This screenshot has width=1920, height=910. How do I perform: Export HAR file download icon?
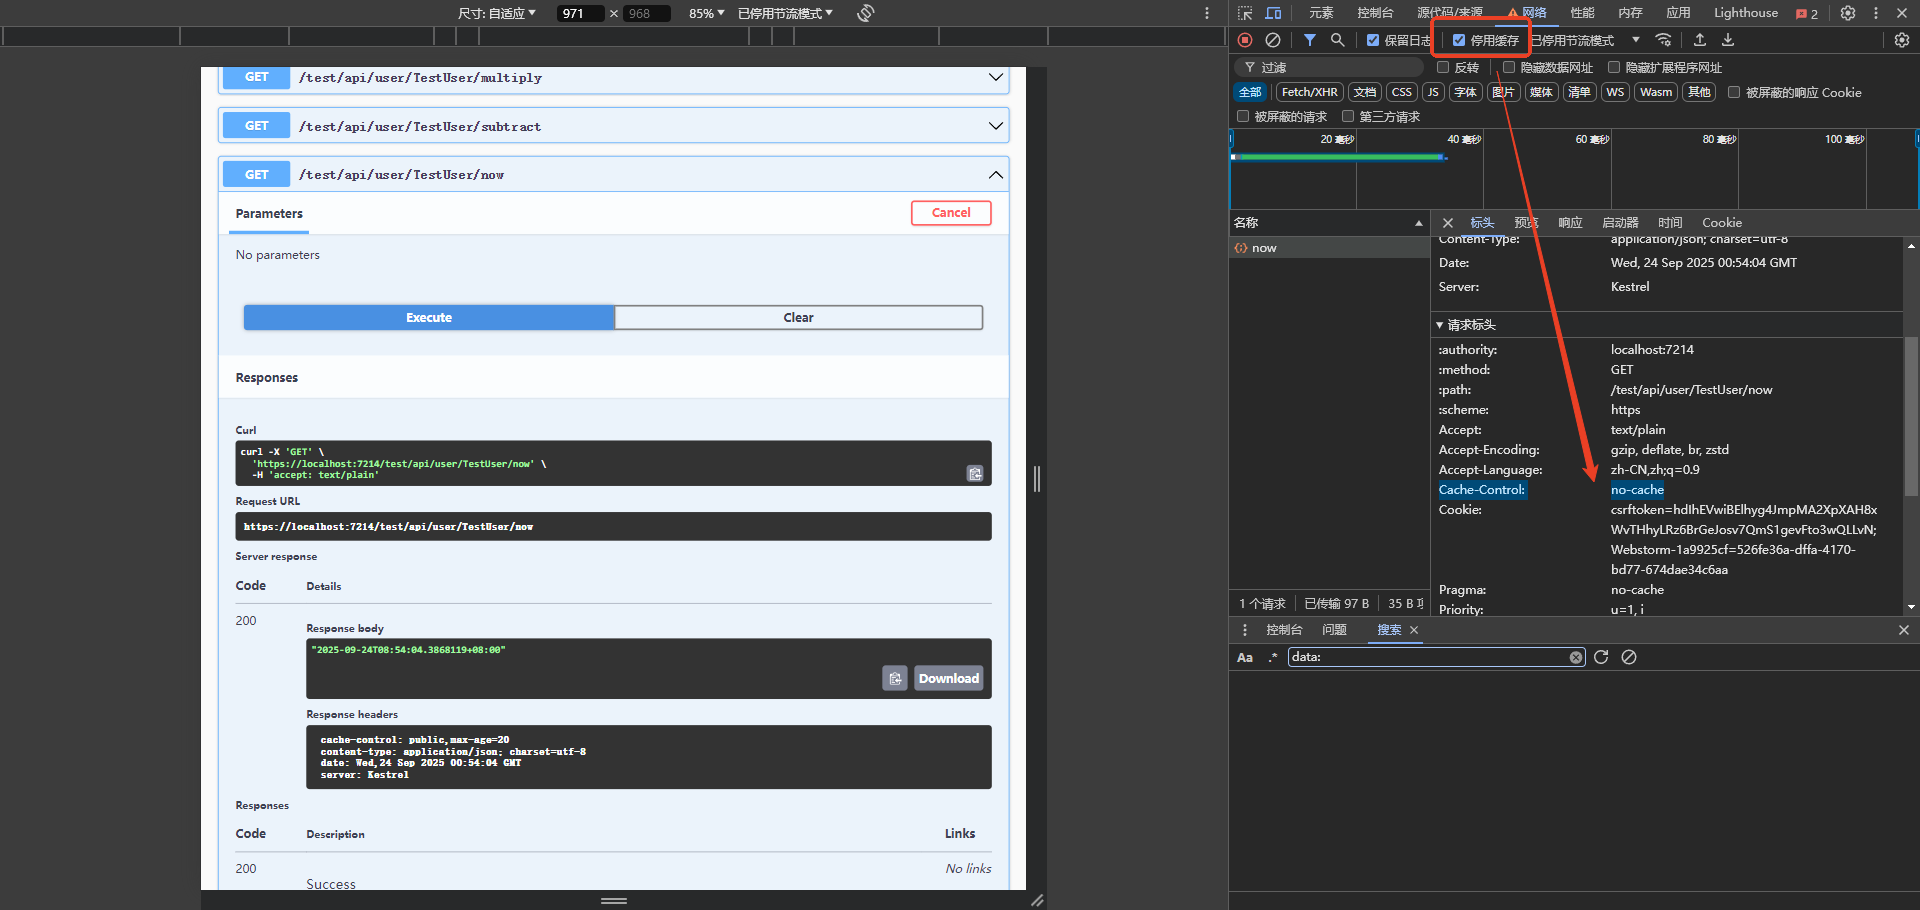pos(1728,40)
